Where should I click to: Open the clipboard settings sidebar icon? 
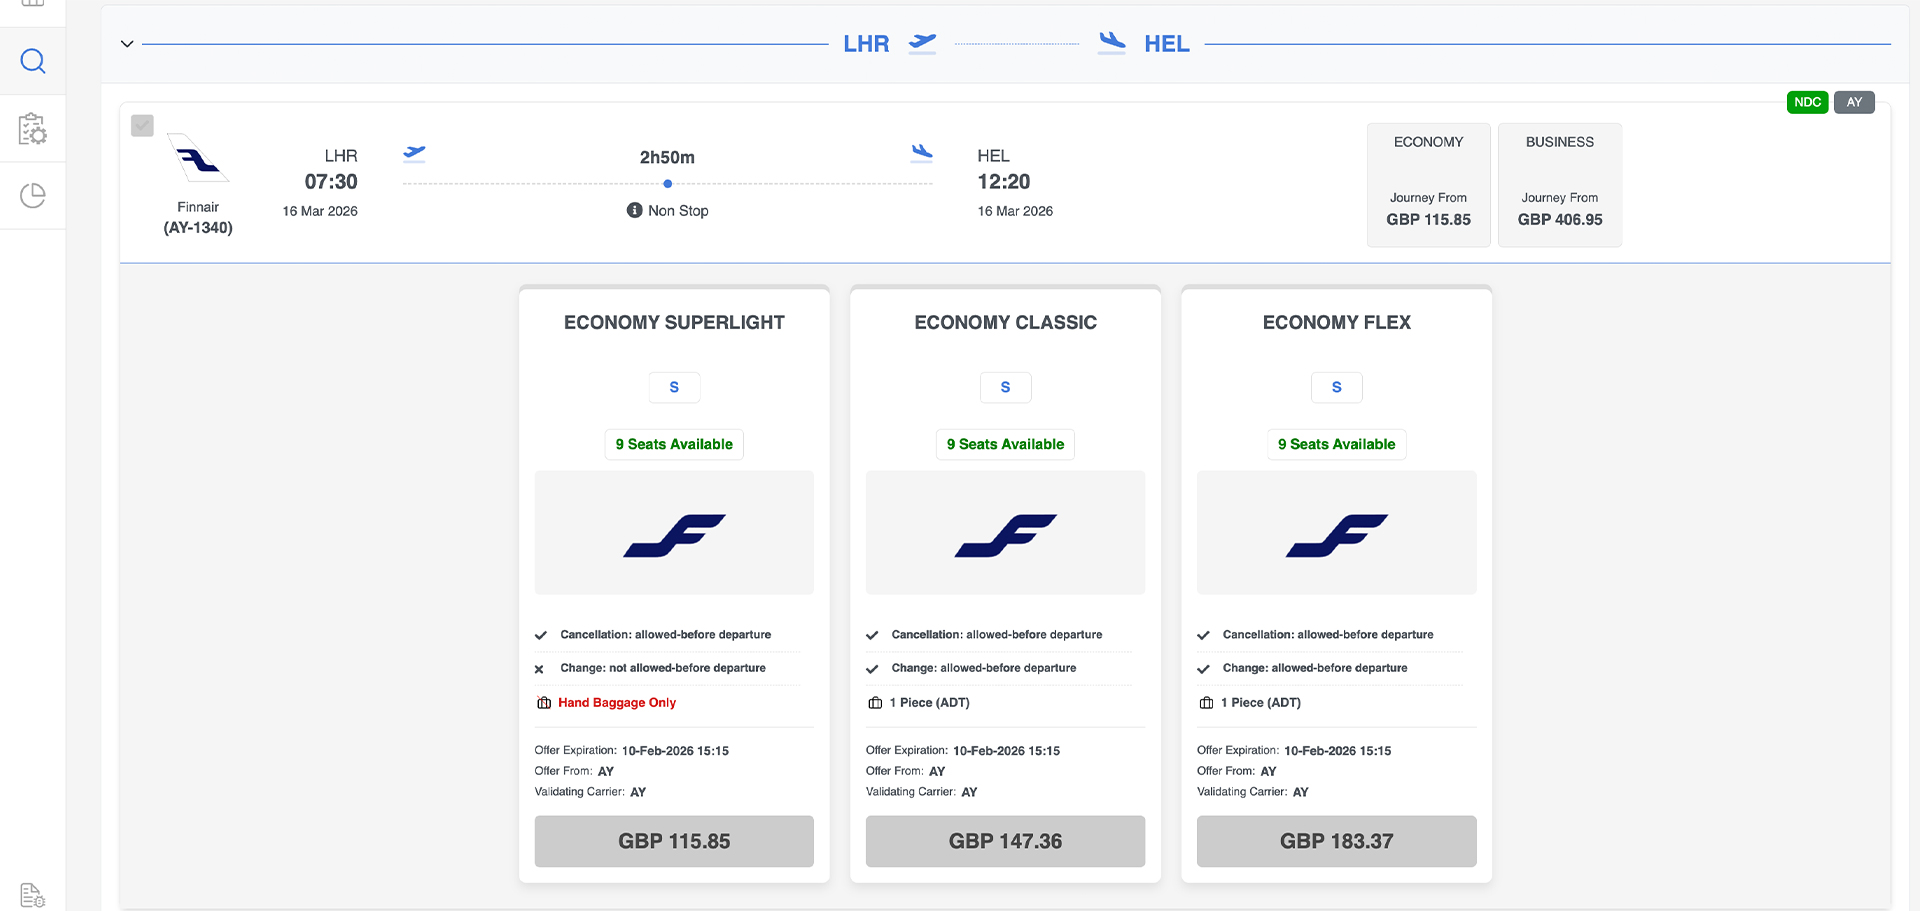pos(33,129)
